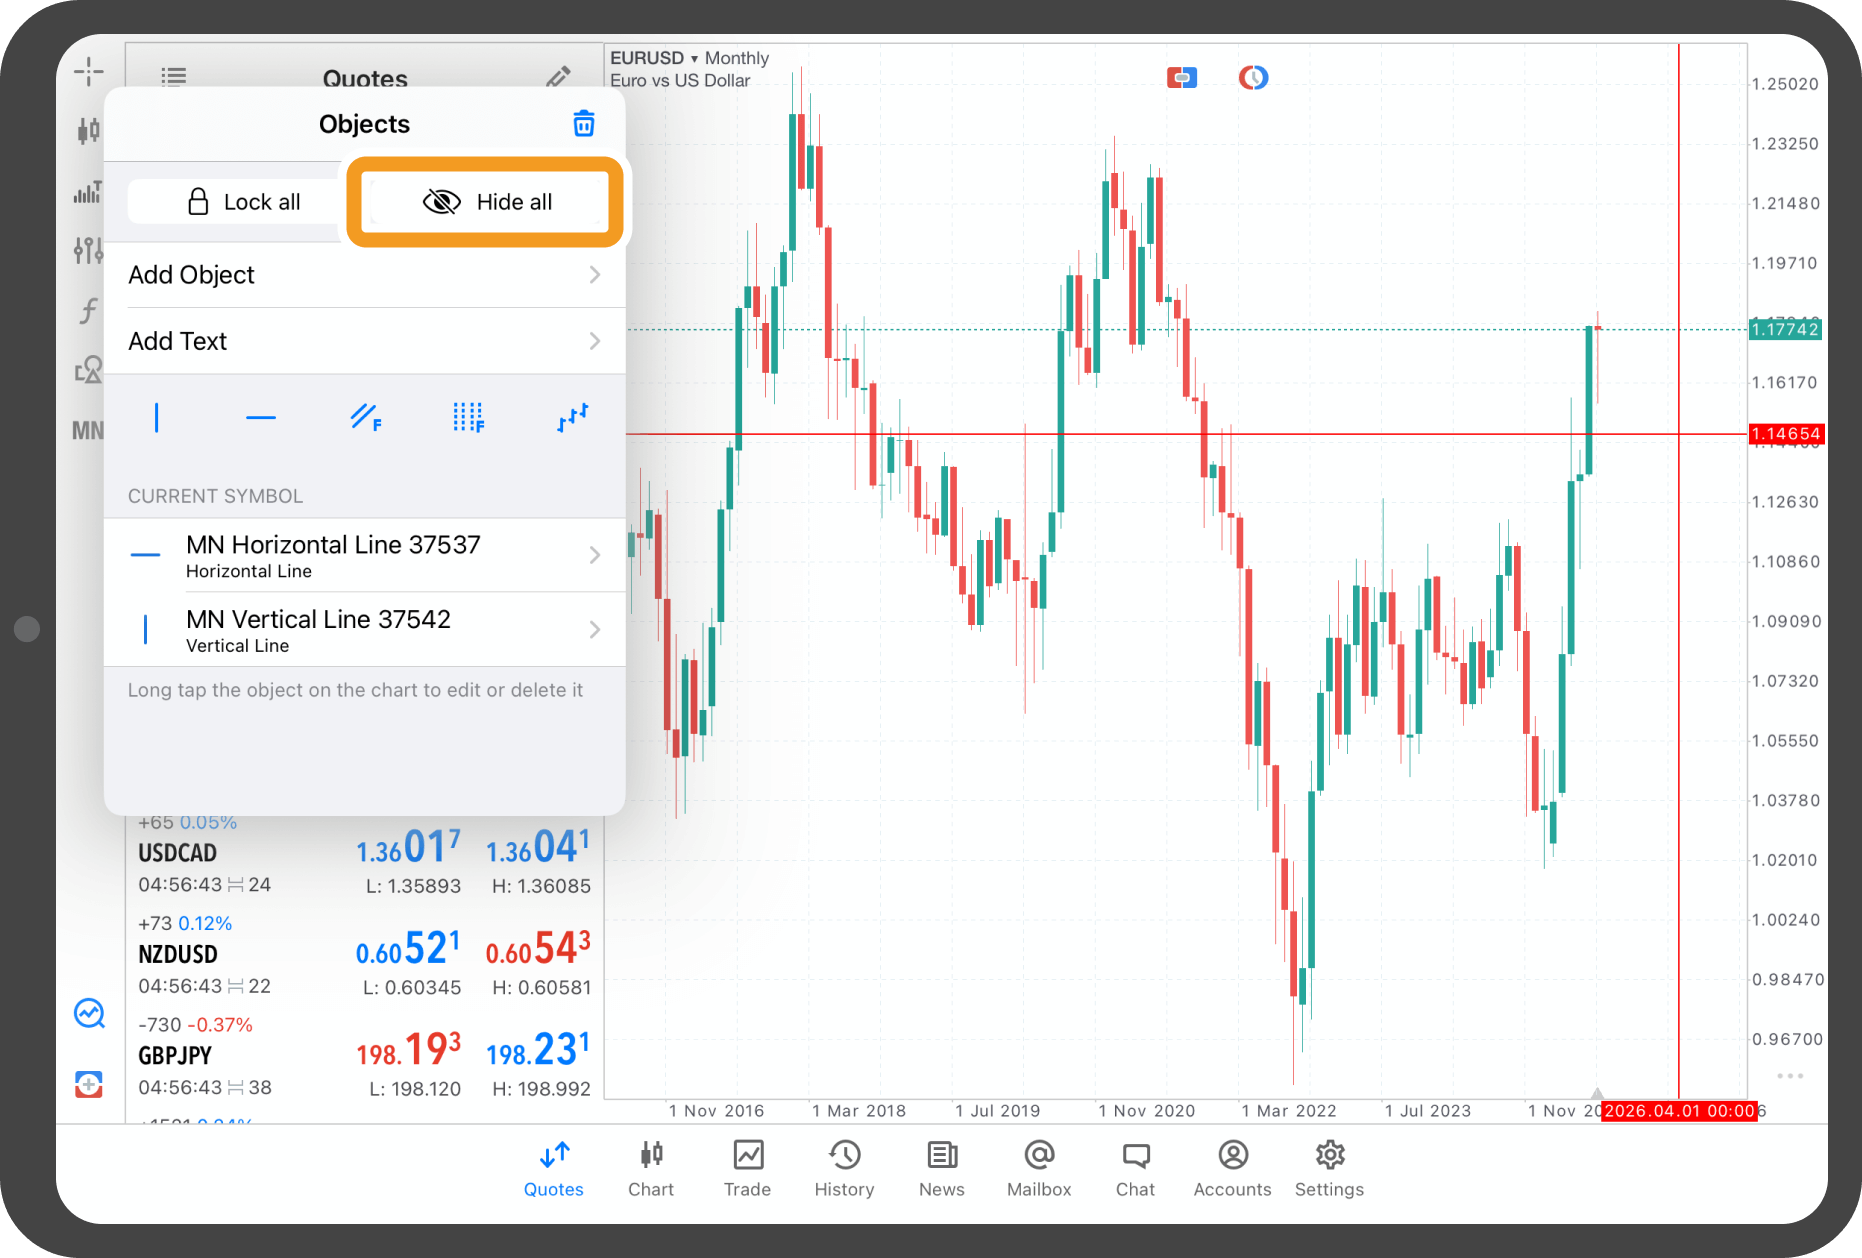The image size is (1862, 1258).
Task: Toggle Hide all objects
Action: (x=486, y=202)
